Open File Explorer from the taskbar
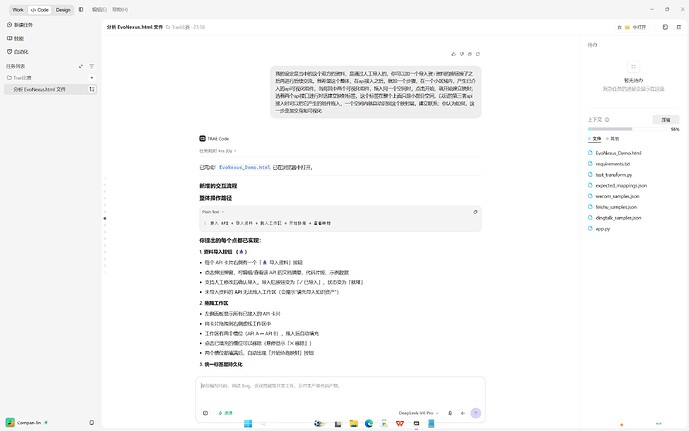This screenshot has height=431, width=689. pos(353,424)
